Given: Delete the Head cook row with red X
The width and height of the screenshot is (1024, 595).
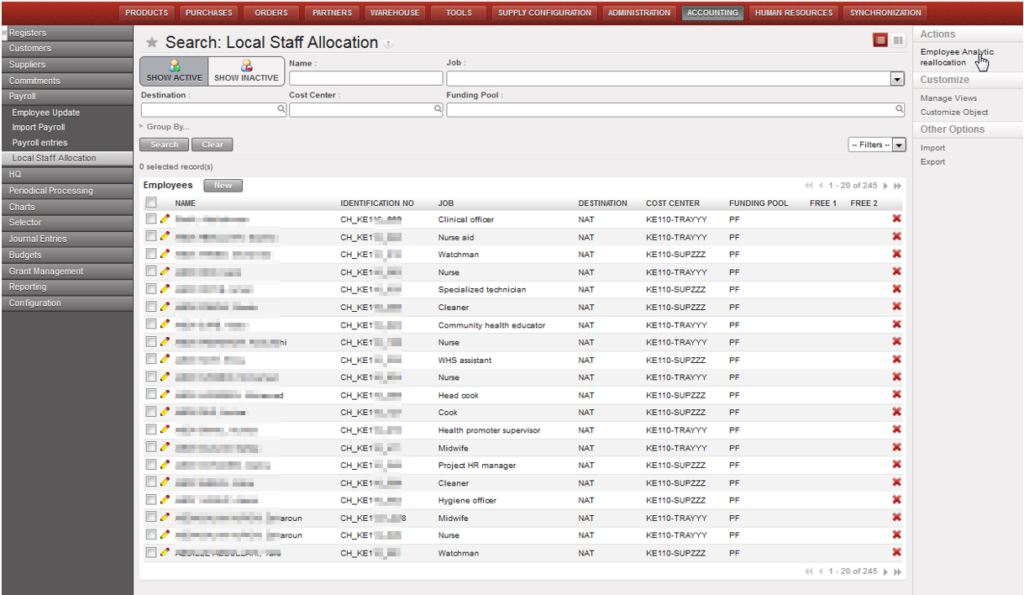Looking at the screenshot, I should click(896, 395).
